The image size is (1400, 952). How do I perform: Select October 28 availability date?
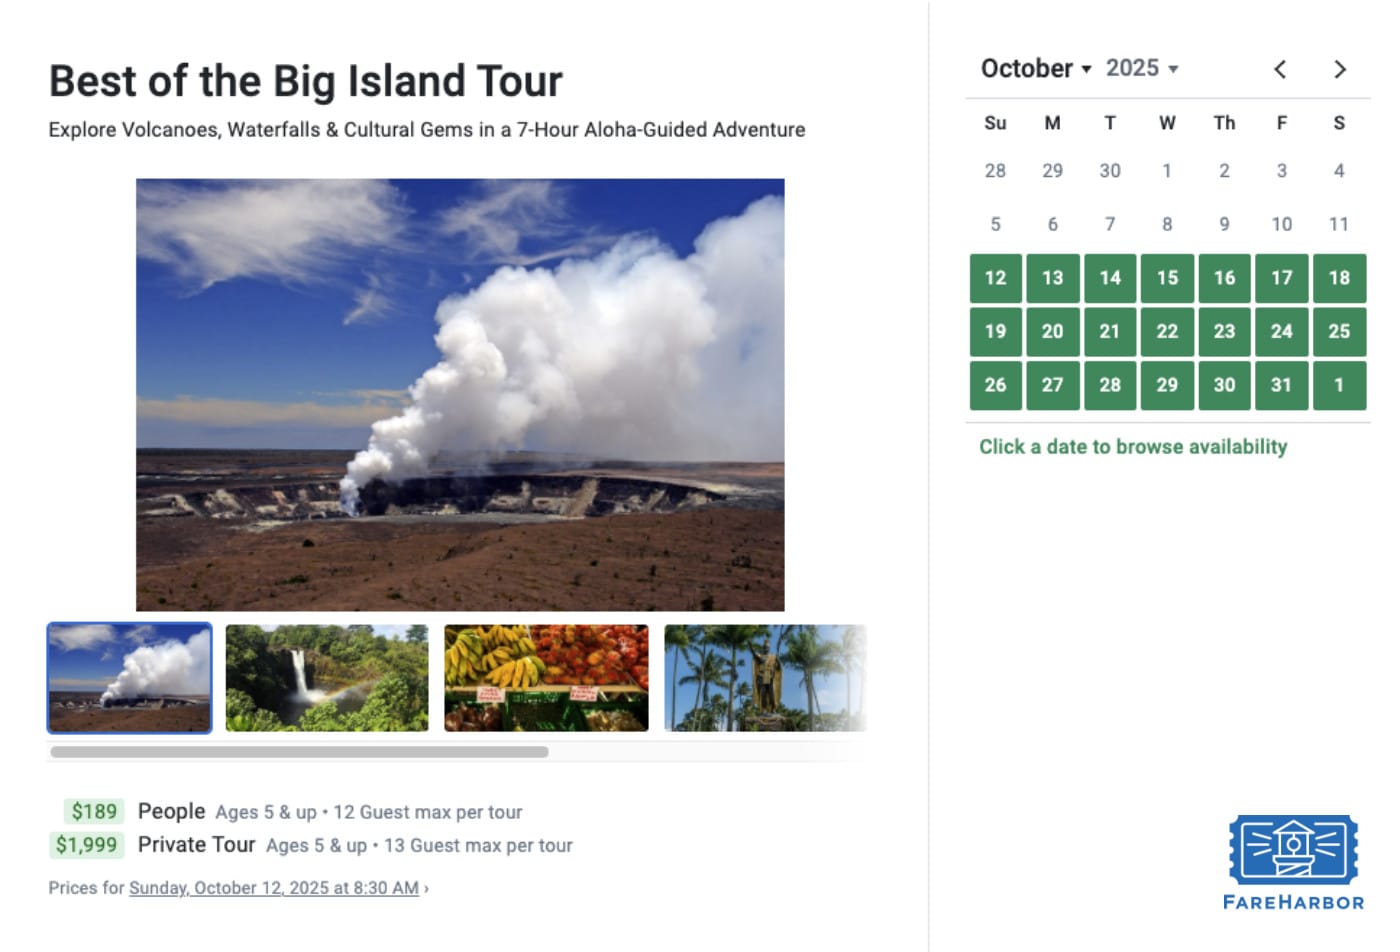click(1110, 385)
